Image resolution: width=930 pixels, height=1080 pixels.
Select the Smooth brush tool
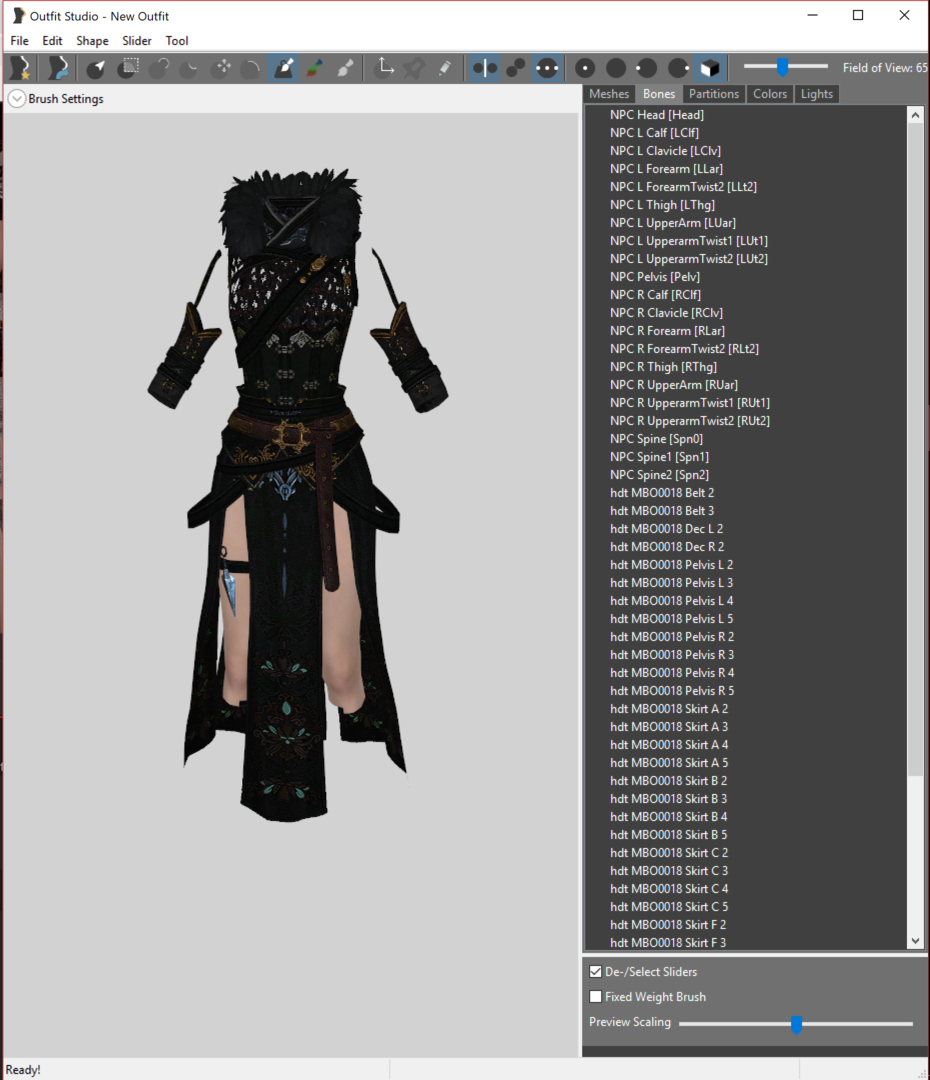tap(252, 68)
